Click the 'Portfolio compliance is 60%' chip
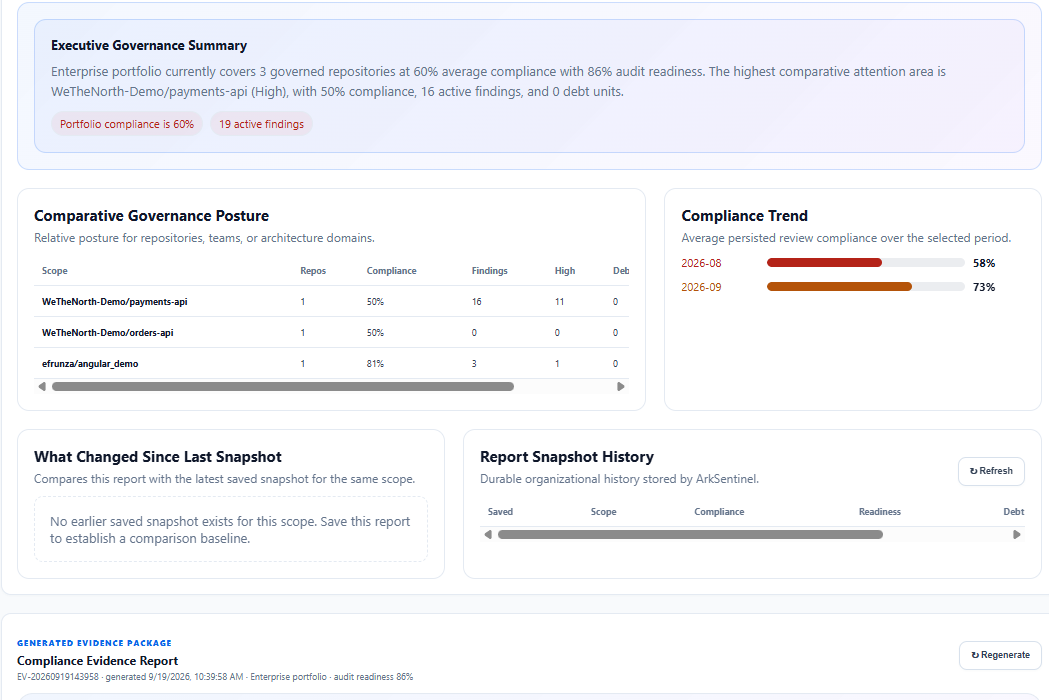The width and height of the screenshot is (1049, 700). (127, 124)
